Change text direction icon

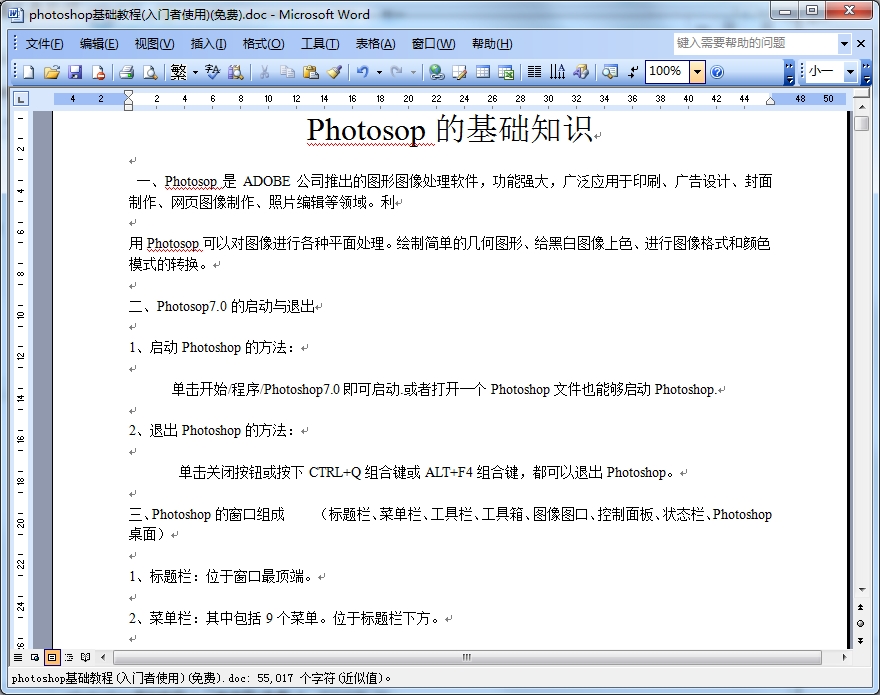(557, 72)
